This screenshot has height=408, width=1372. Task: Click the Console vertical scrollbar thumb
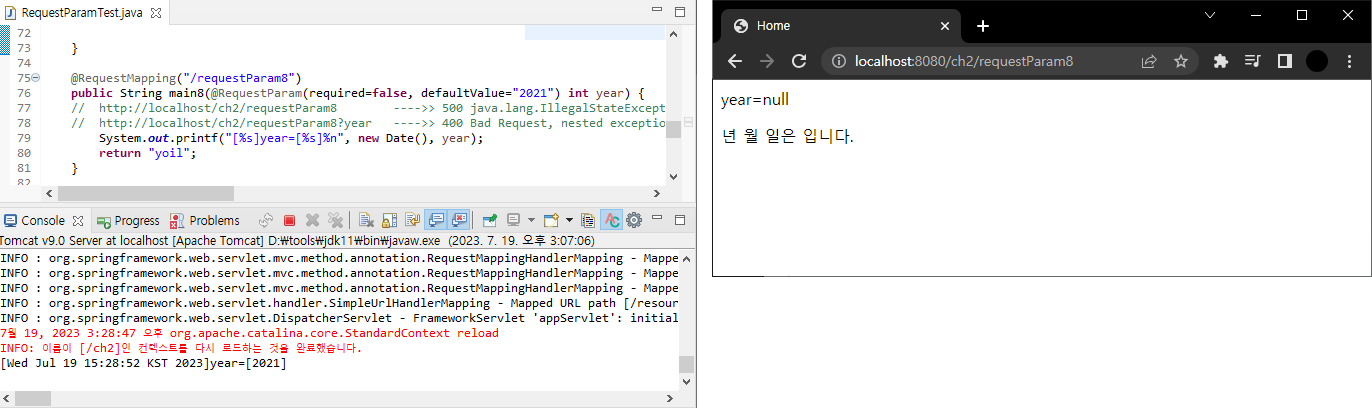[x=686, y=364]
